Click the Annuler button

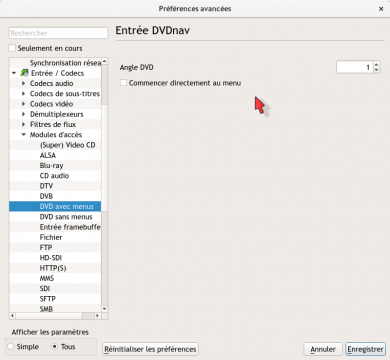coord(323,349)
